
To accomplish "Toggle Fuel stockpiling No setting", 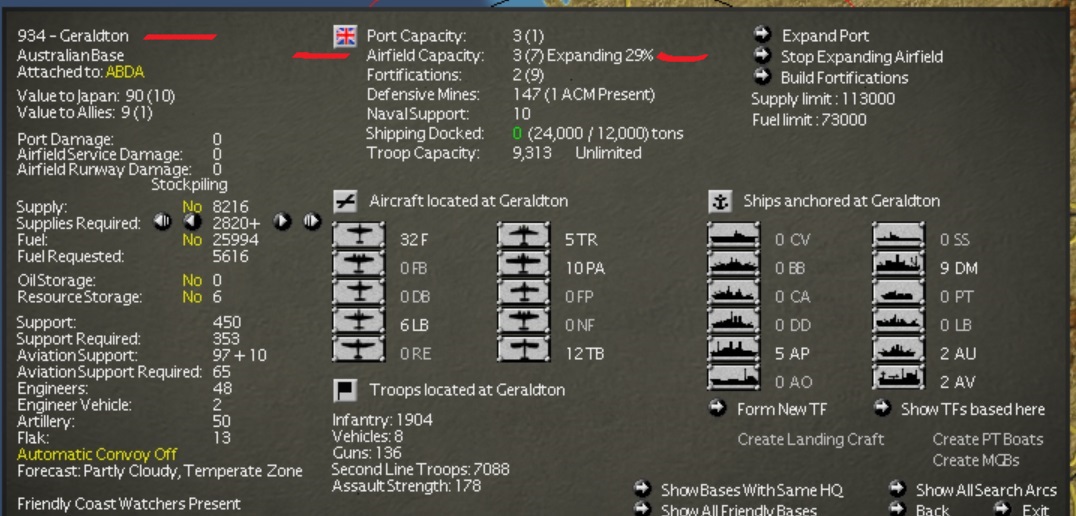I will click(192, 239).
